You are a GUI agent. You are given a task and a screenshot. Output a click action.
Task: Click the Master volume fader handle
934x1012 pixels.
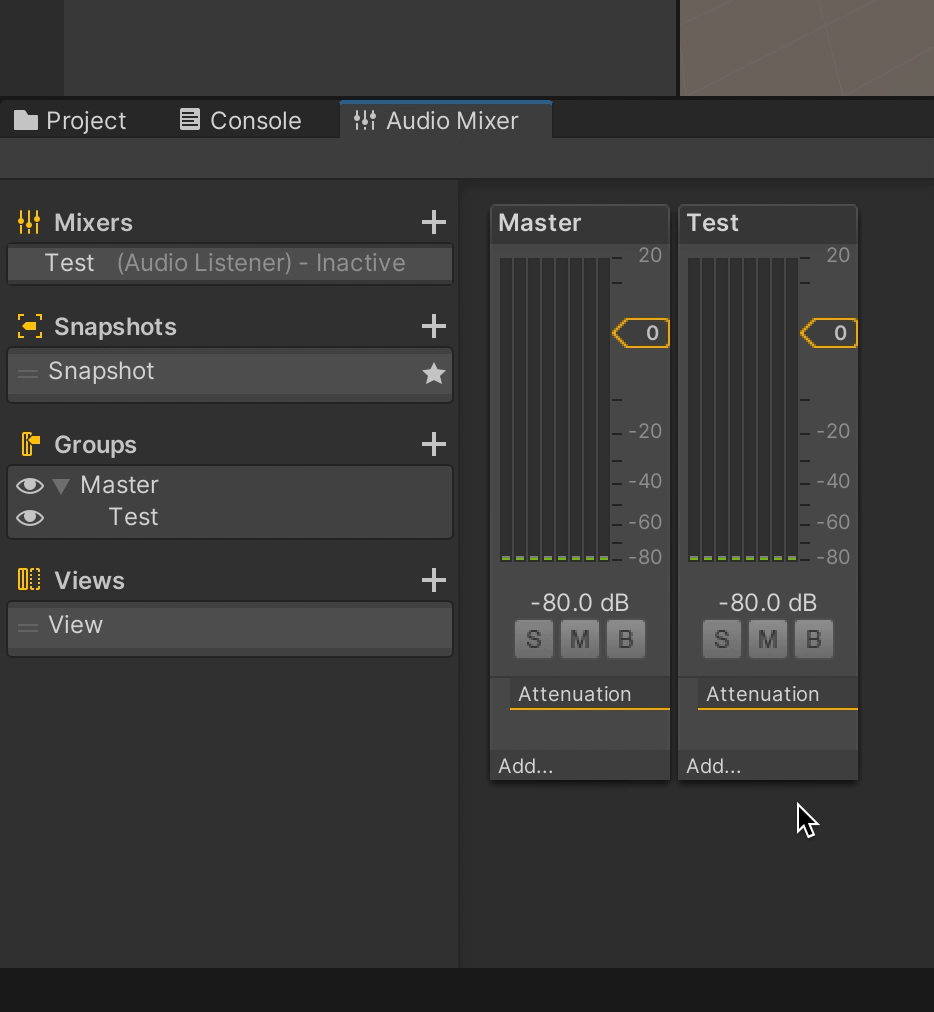(641, 333)
